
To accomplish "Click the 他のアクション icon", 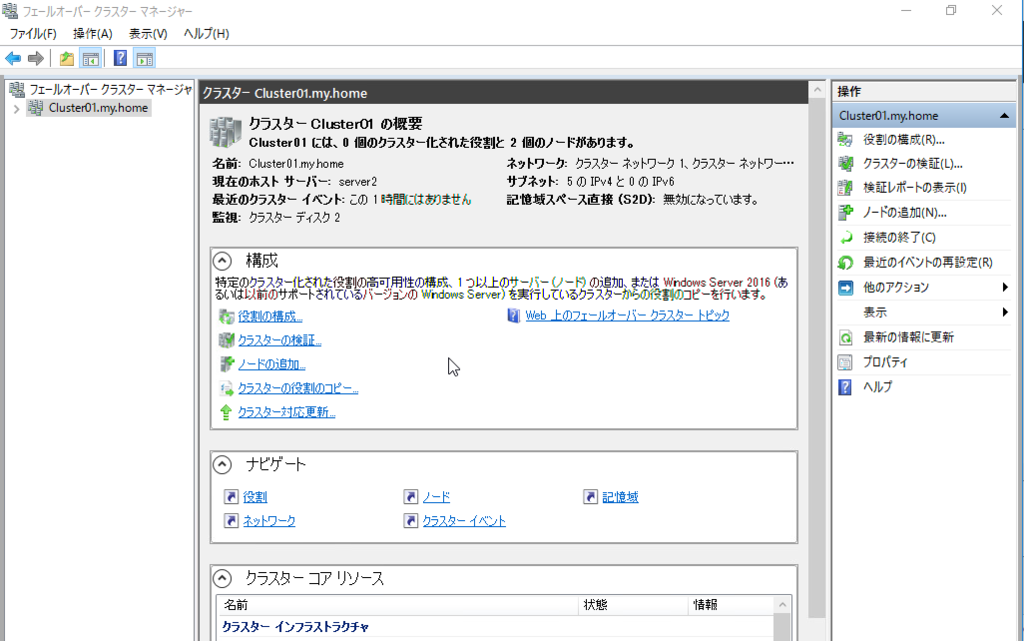I will [845, 287].
